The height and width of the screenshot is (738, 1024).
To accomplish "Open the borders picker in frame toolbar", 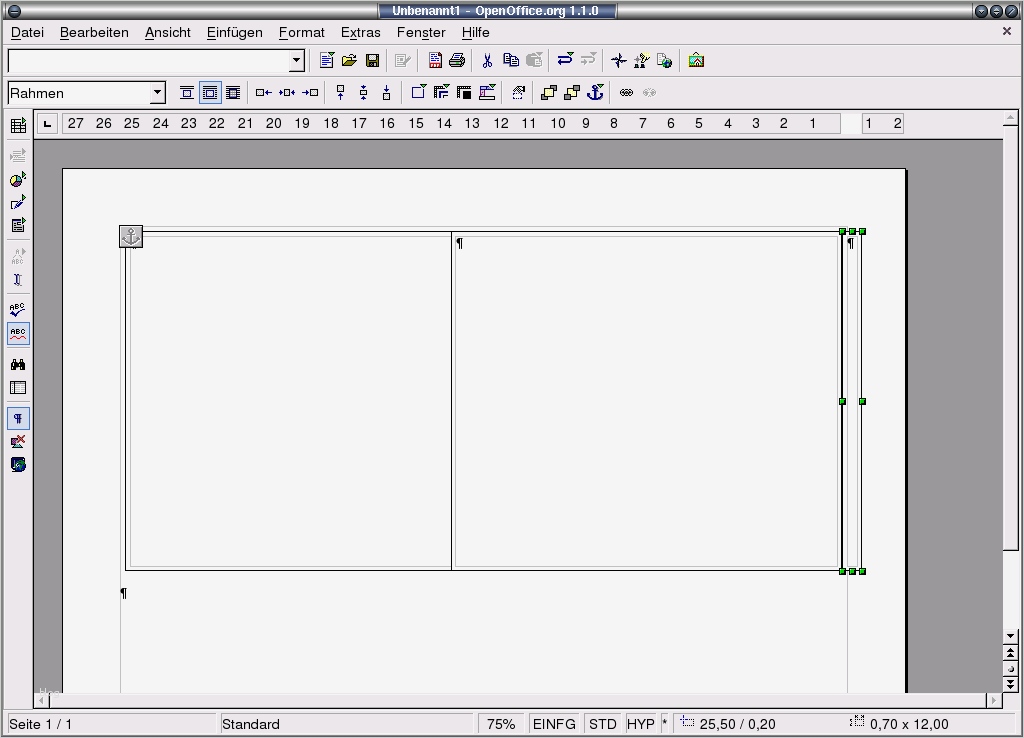I will [x=418, y=93].
